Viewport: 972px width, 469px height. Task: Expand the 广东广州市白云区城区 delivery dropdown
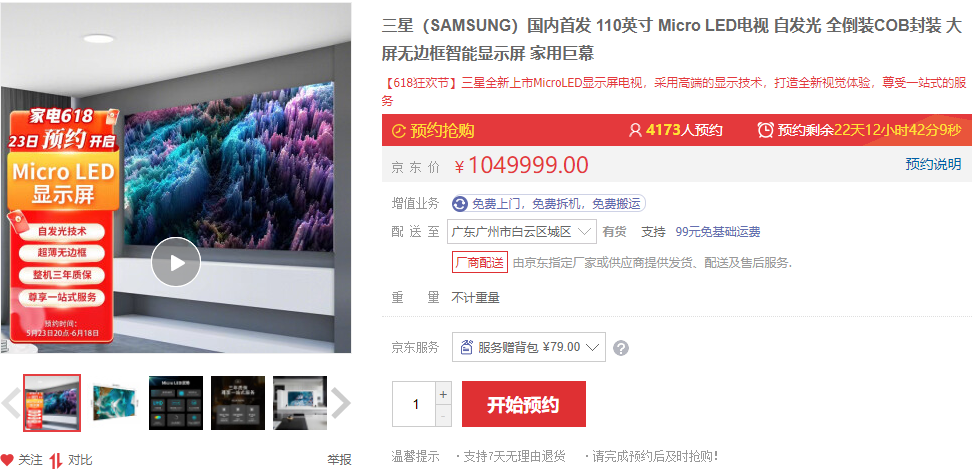(521, 232)
